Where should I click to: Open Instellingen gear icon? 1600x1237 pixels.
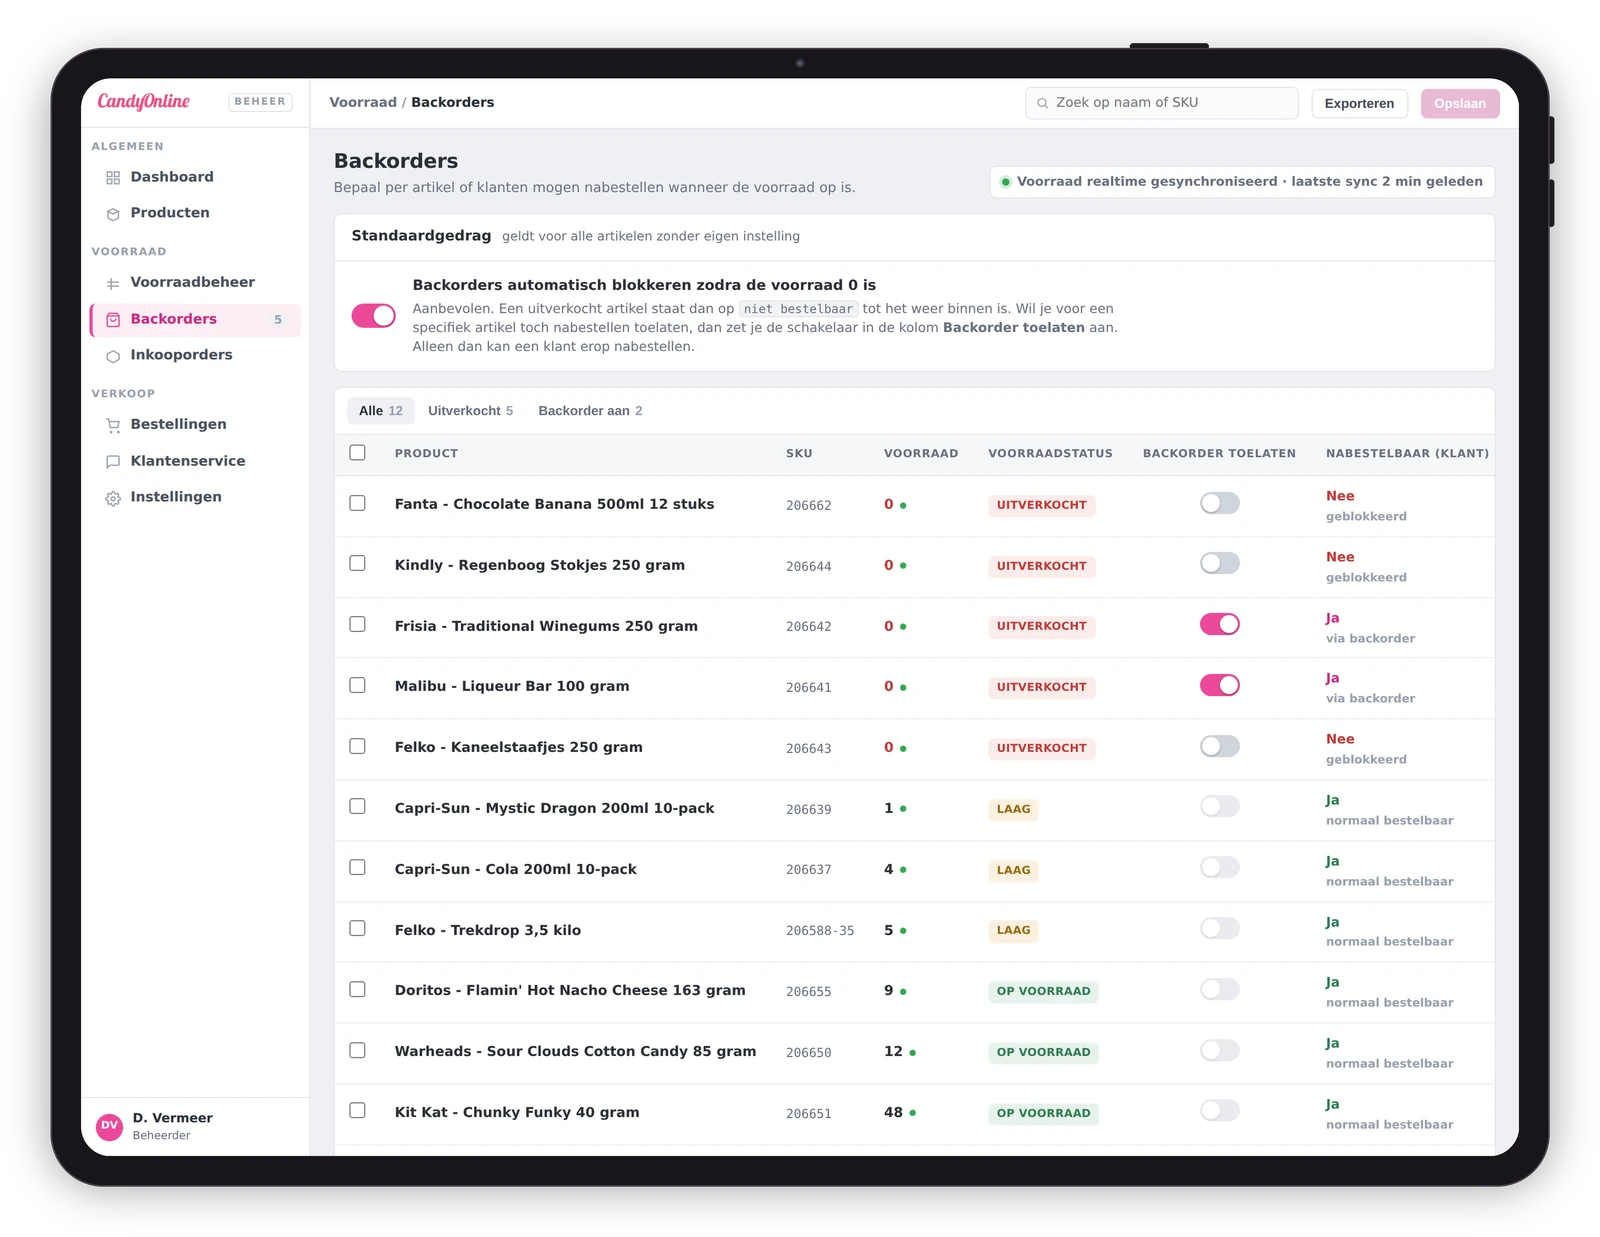[x=113, y=498]
